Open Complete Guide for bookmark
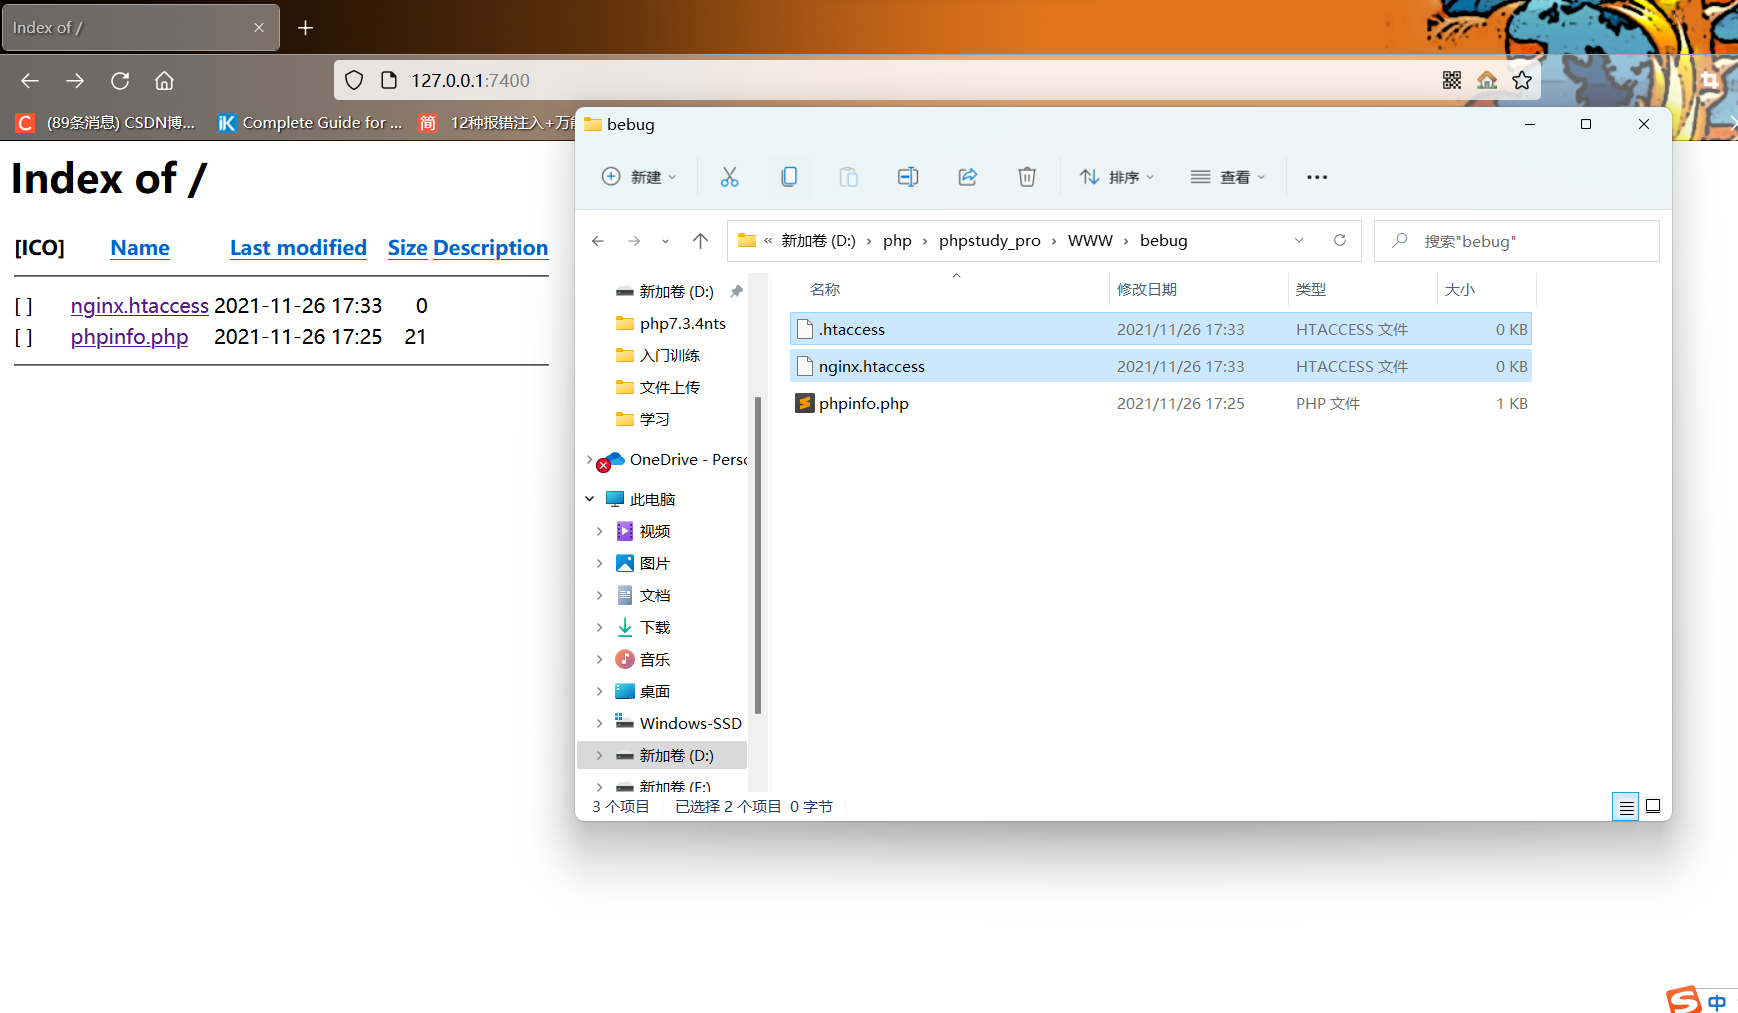The height and width of the screenshot is (1013, 1738). [311, 122]
